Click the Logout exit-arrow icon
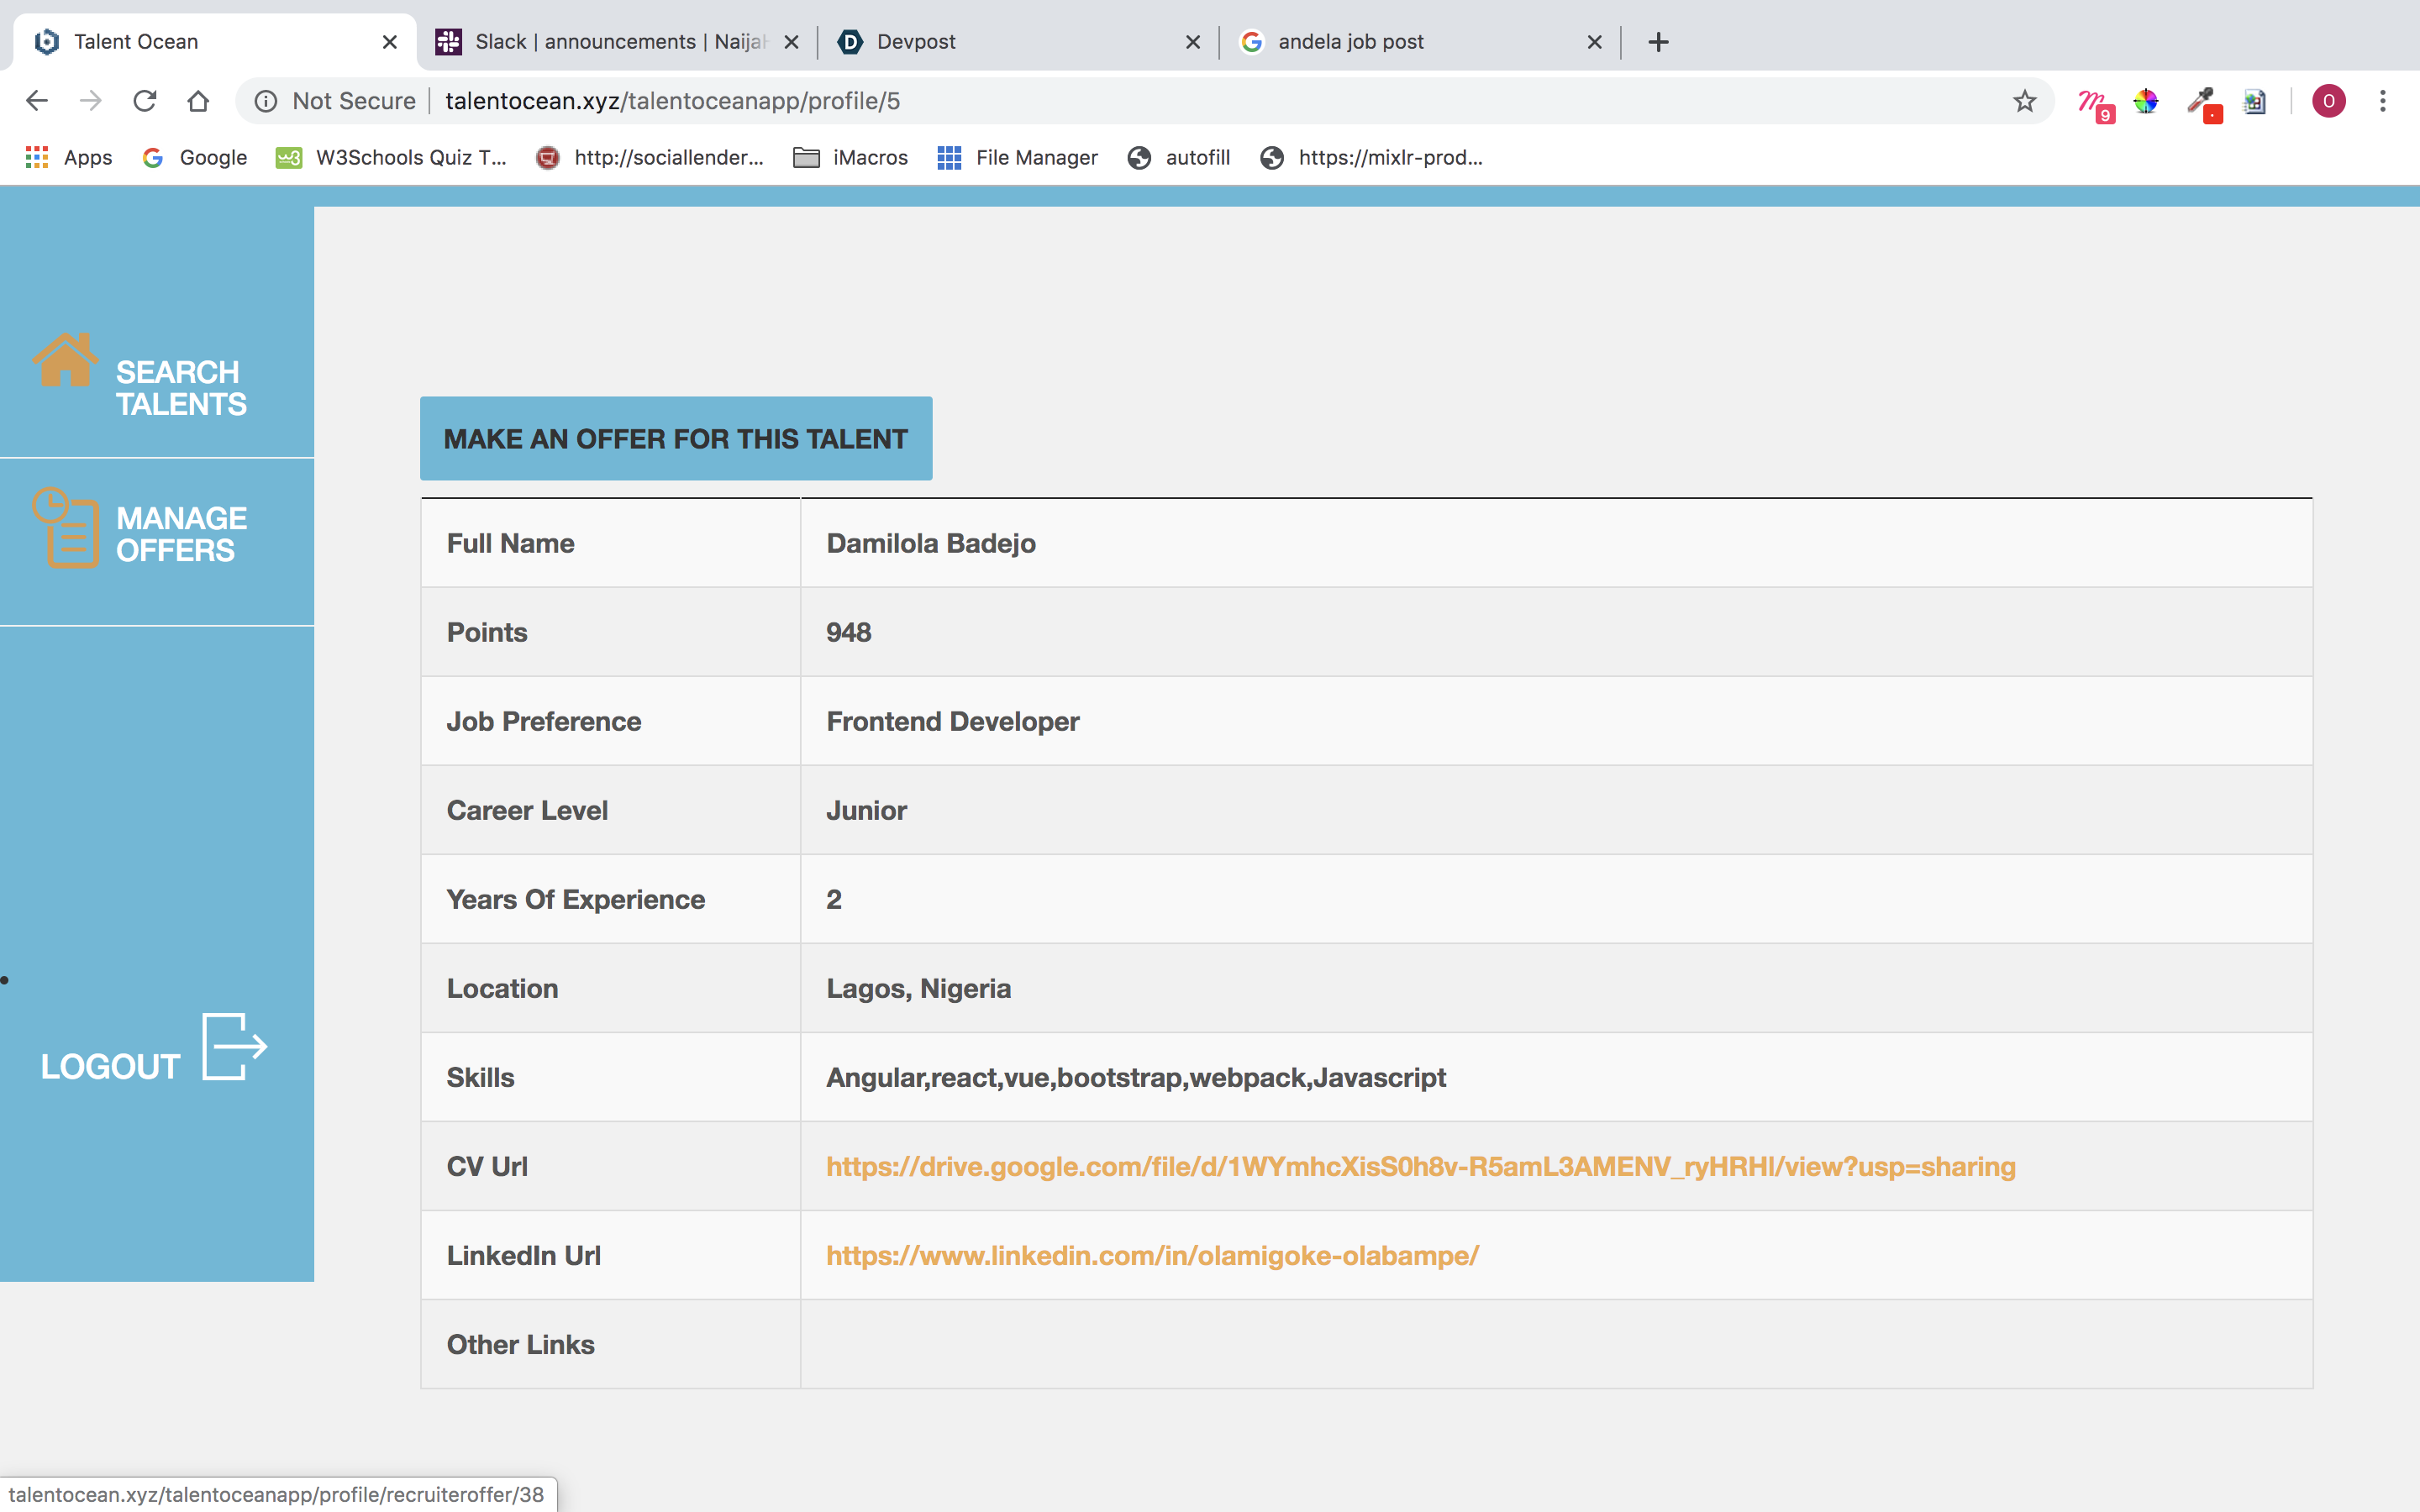 pos(234,1046)
